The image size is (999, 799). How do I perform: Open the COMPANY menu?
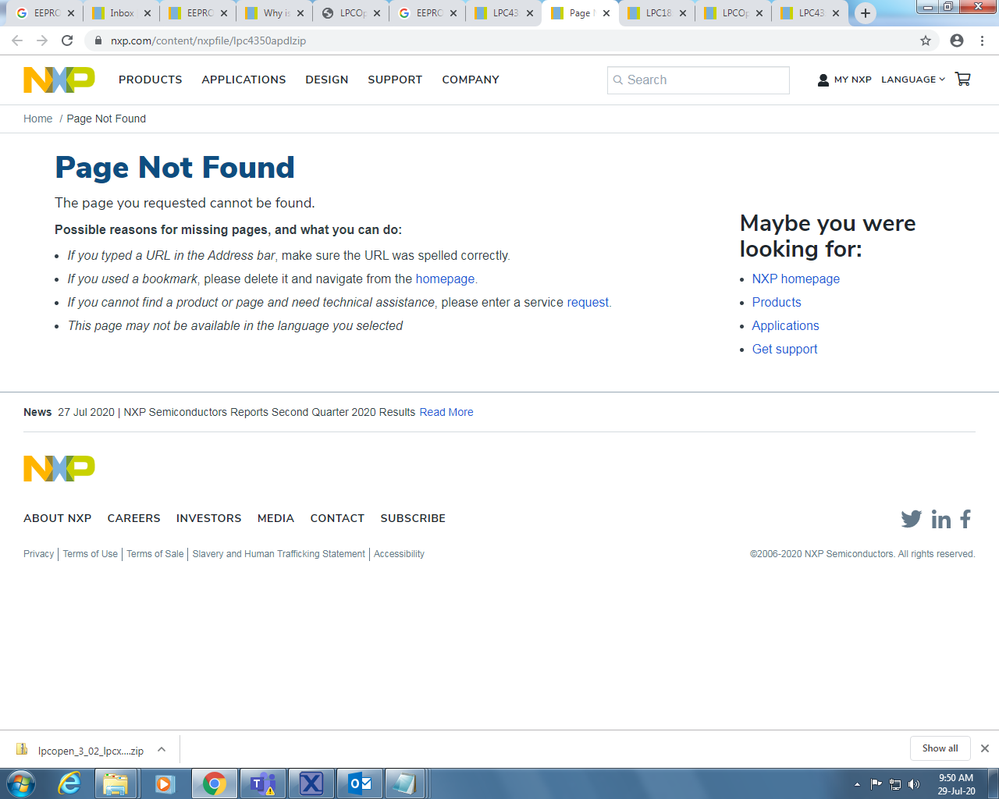[x=471, y=80]
